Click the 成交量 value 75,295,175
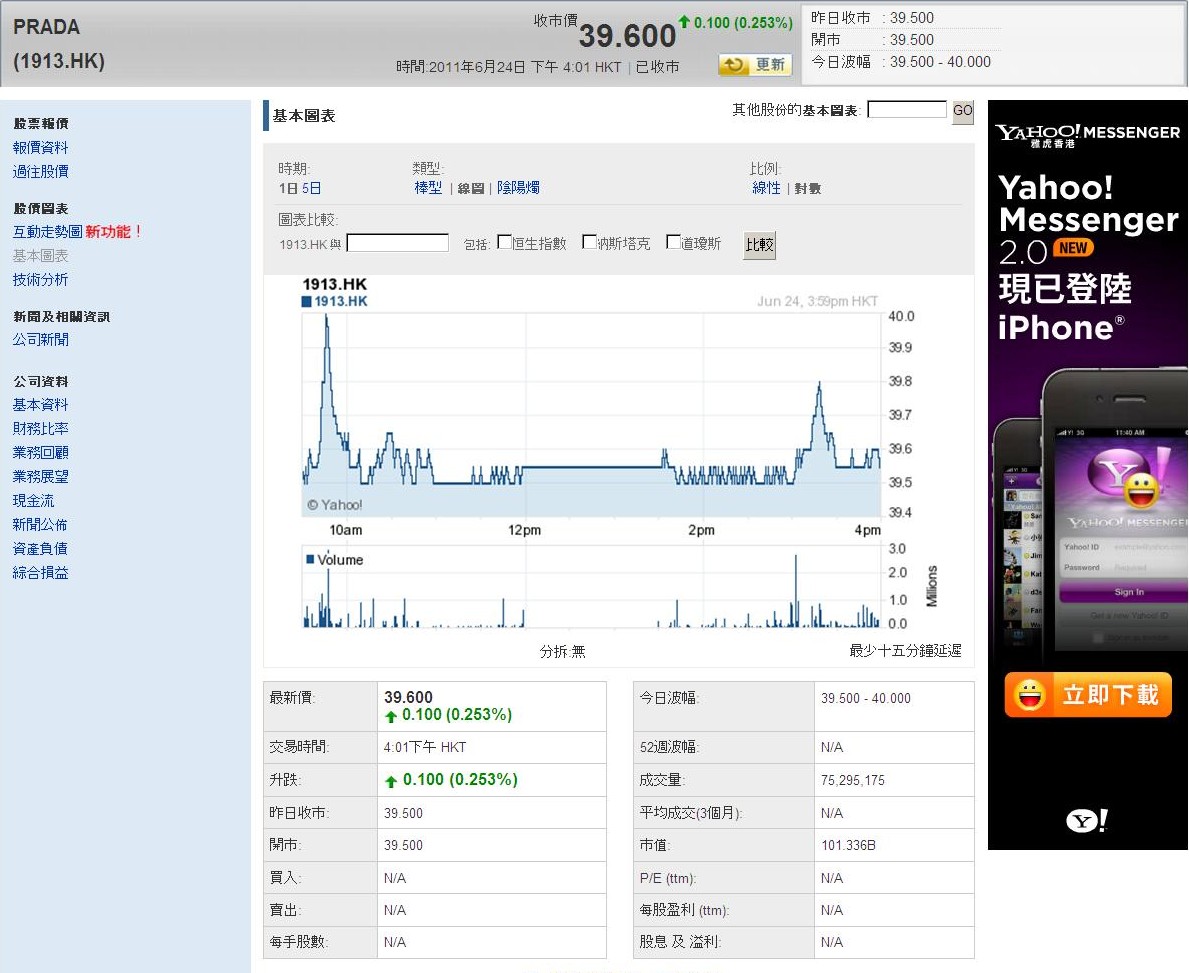This screenshot has height=973, width=1189. (x=852, y=780)
